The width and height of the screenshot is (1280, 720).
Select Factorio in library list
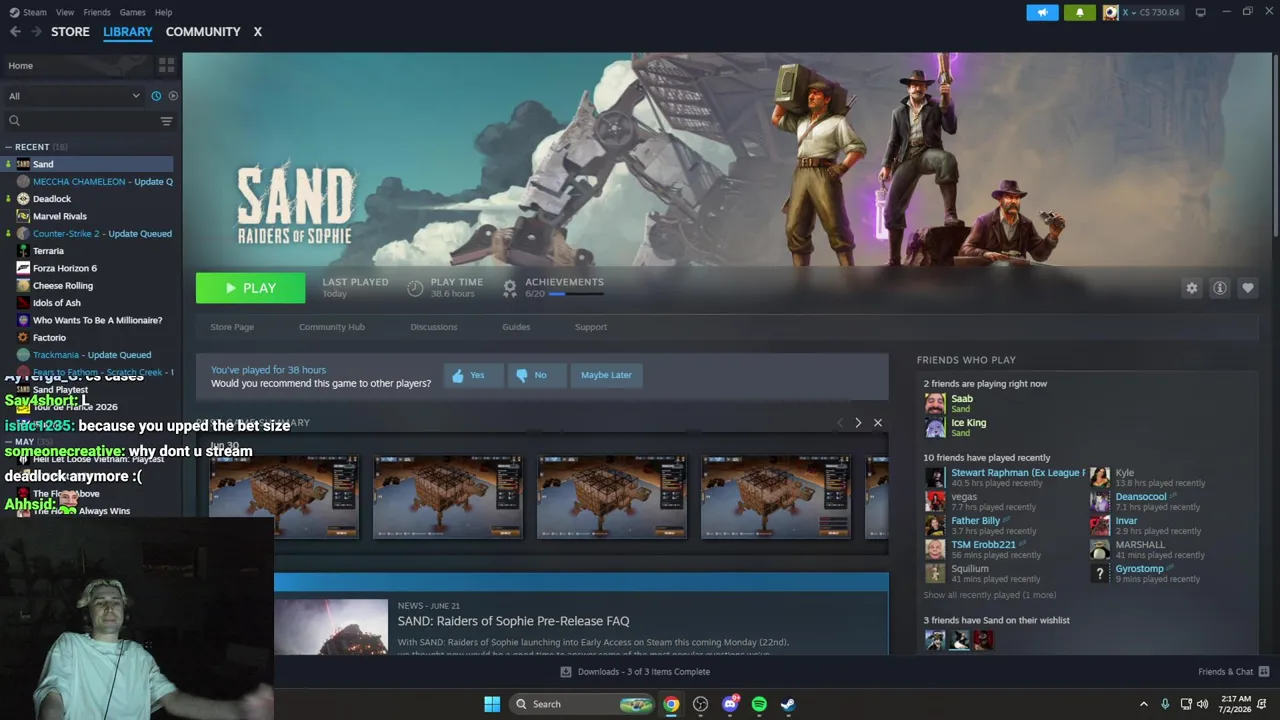(x=49, y=338)
